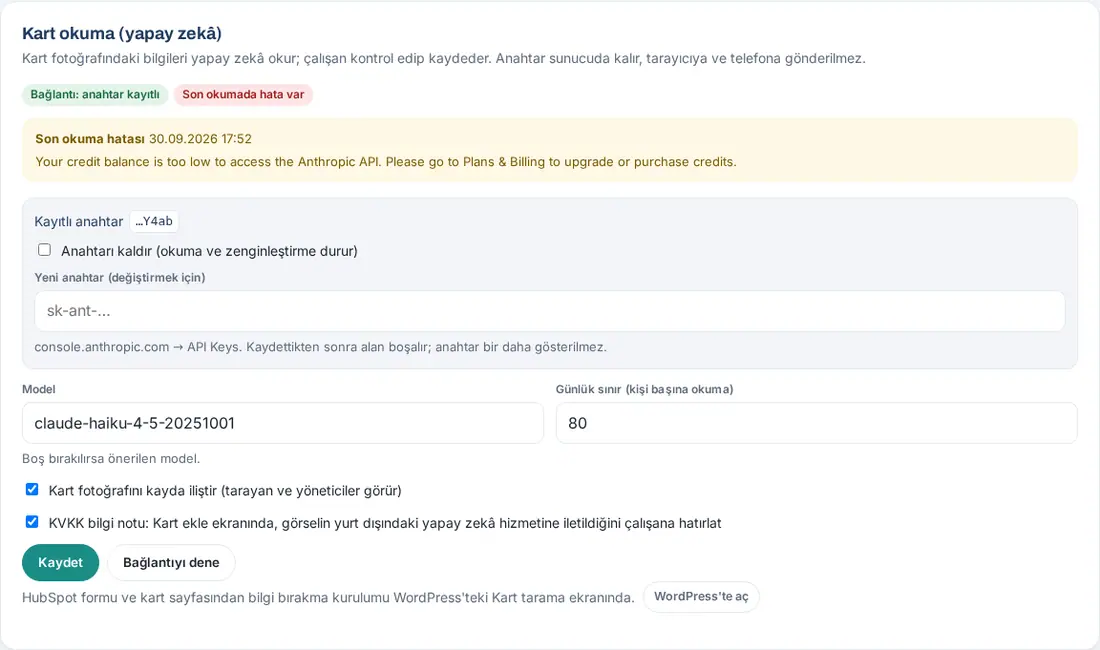1100x650 pixels.
Task: Click the green Kaydet button
Action: tap(60, 562)
